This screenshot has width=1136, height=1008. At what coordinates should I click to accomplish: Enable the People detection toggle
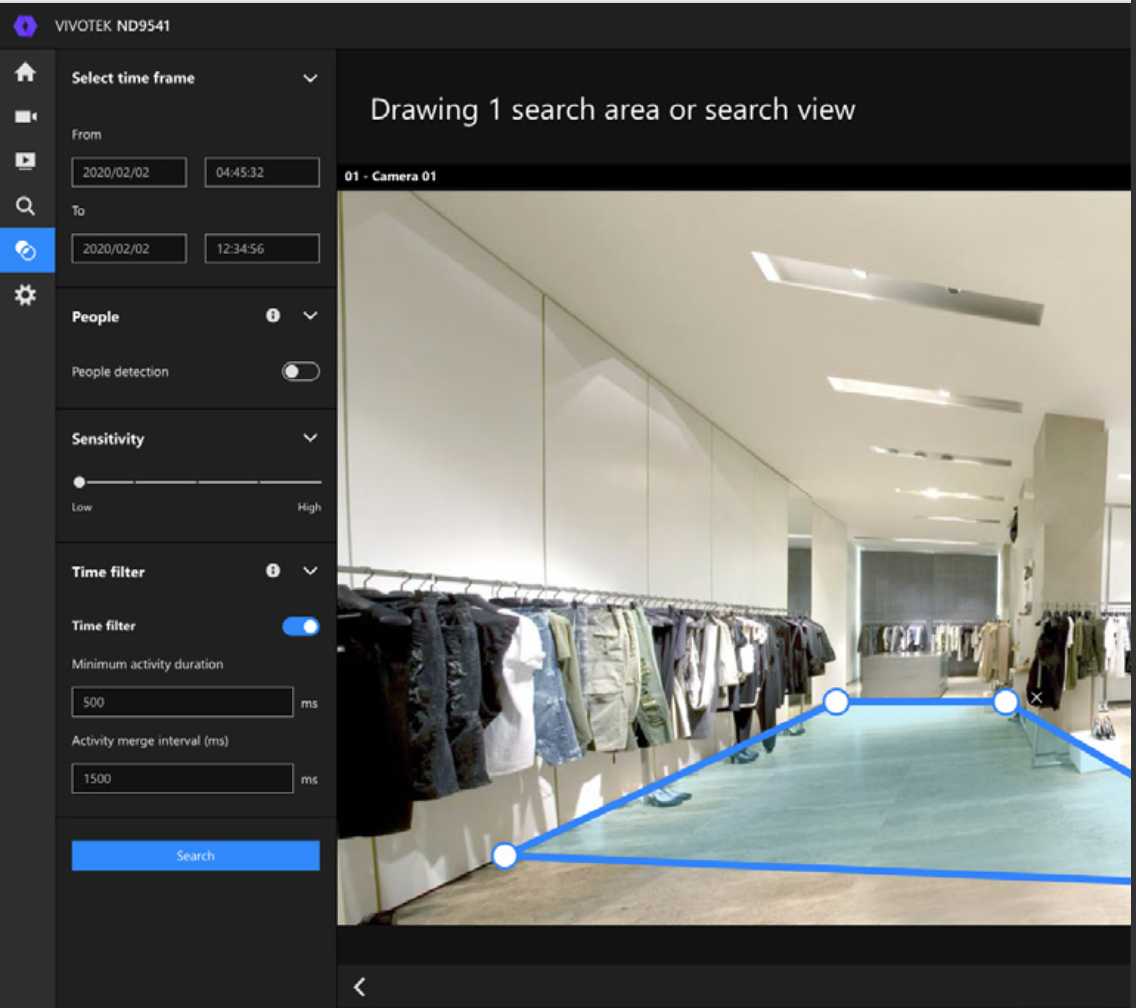point(300,372)
